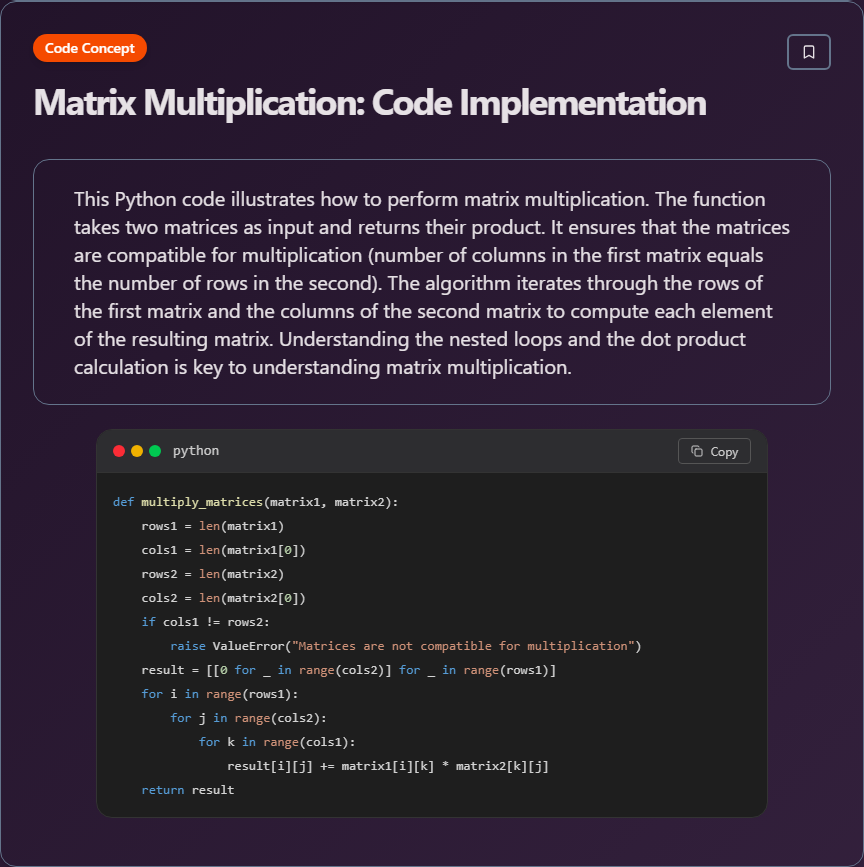864x867 pixels.
Task: Click the red window dot
Action: [119, 451]
